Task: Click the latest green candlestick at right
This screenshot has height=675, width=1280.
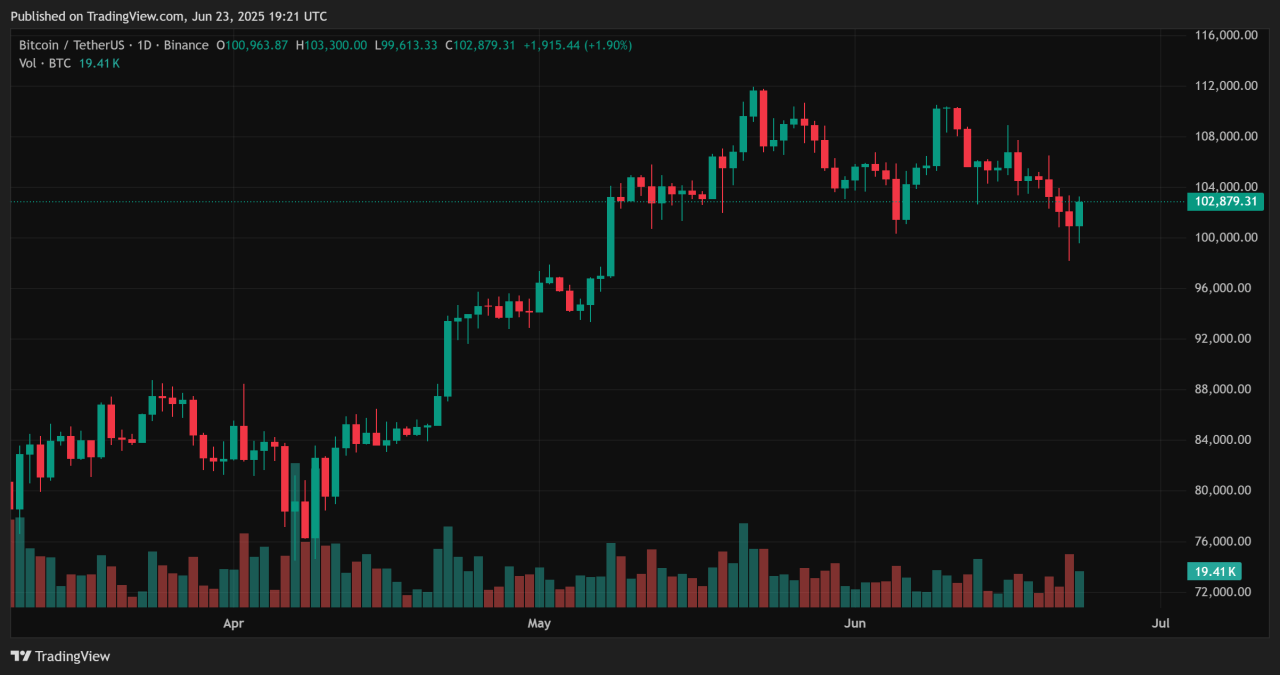Action: (x=1079, y=214)
